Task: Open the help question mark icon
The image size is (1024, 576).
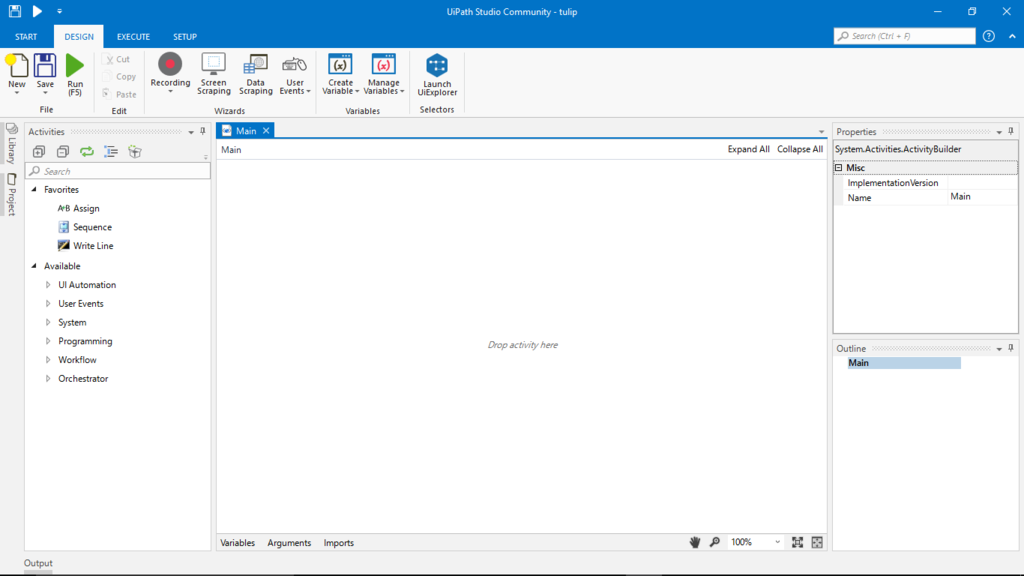Action: tap(989, 36)
